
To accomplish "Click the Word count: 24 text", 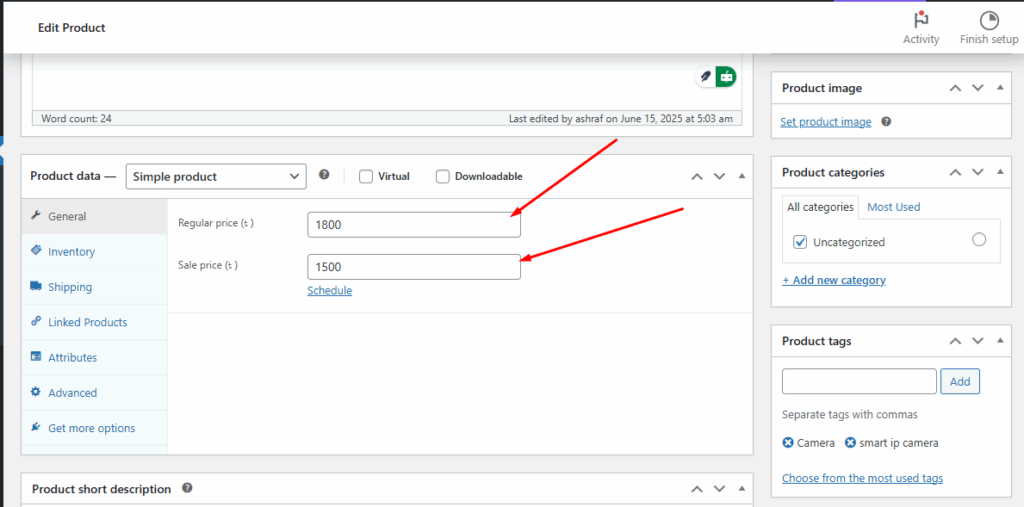I will tap(76, 119).
